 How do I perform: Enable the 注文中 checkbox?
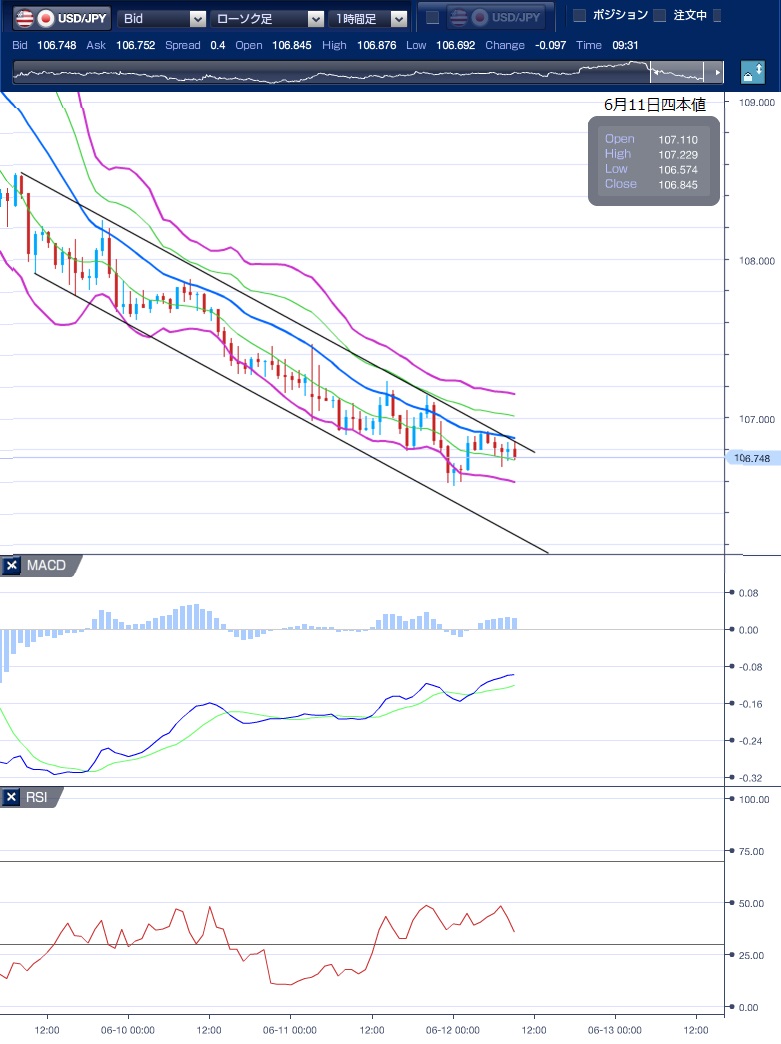point(659,16)
